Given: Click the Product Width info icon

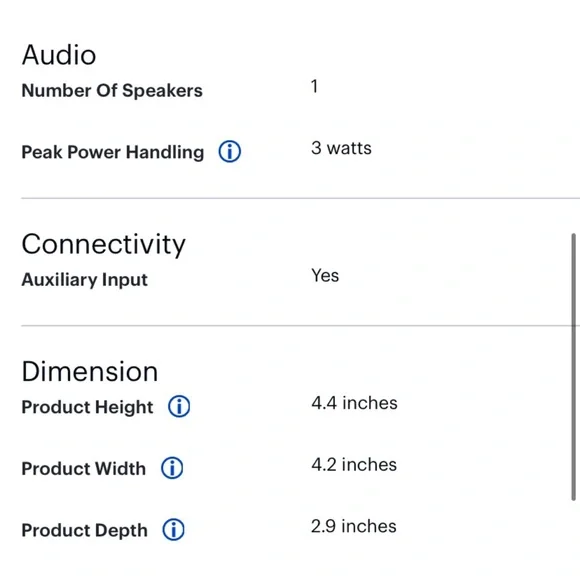Looking at the screenshot, I should tap(172, 468).
